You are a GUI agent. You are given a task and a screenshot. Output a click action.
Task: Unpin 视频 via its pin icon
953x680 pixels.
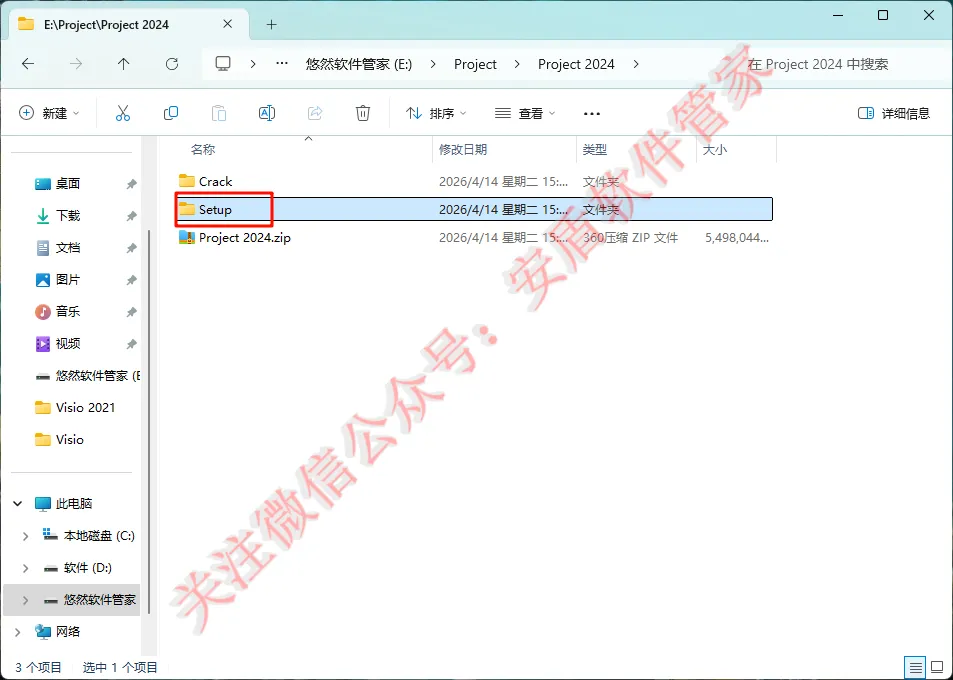tap(131, 344)
